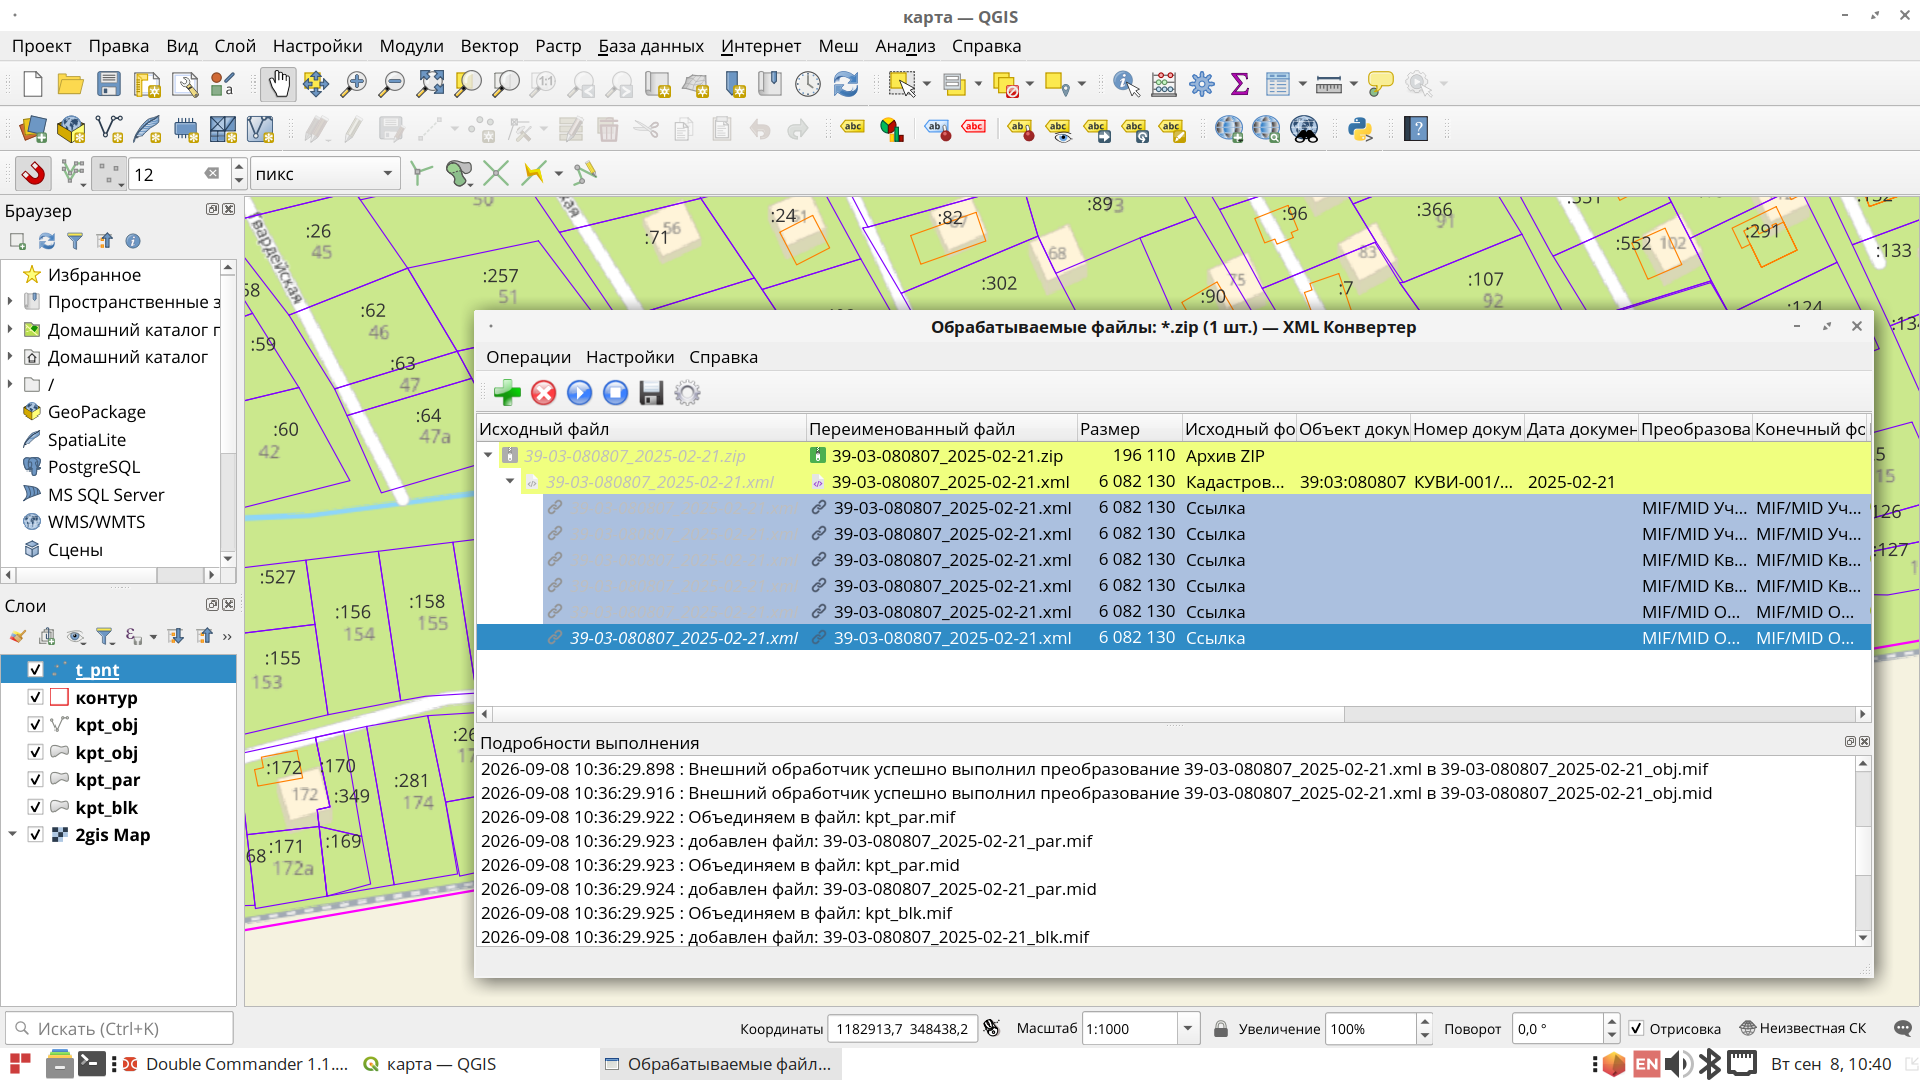Toggle visibility of the polygon kpt_obj layer
The height and width of the screenshot is (1080, 1920).
(35, 753)
